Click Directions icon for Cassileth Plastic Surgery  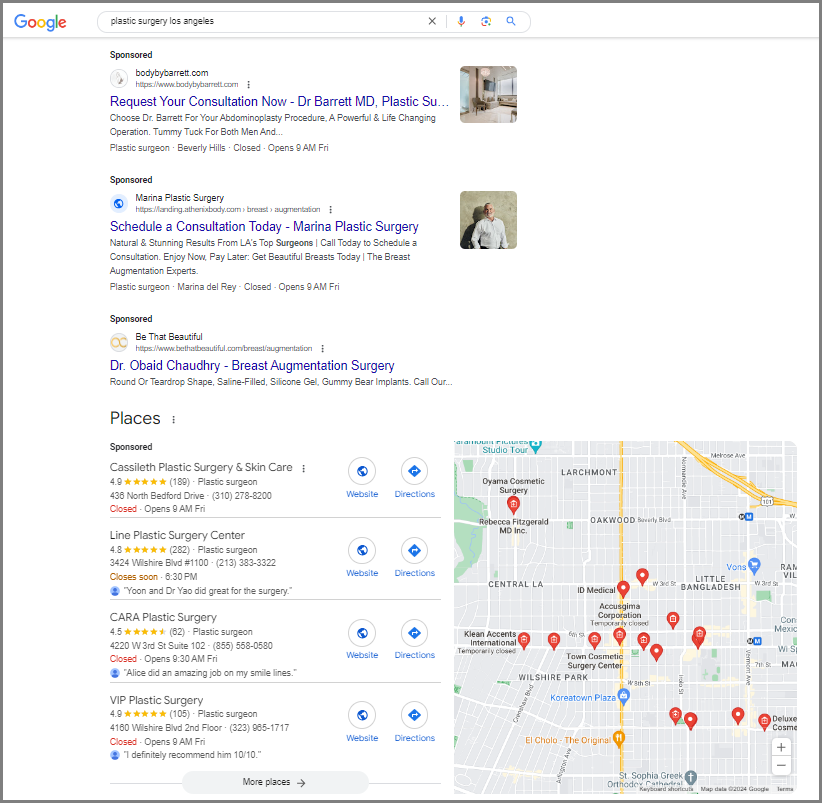415,471
